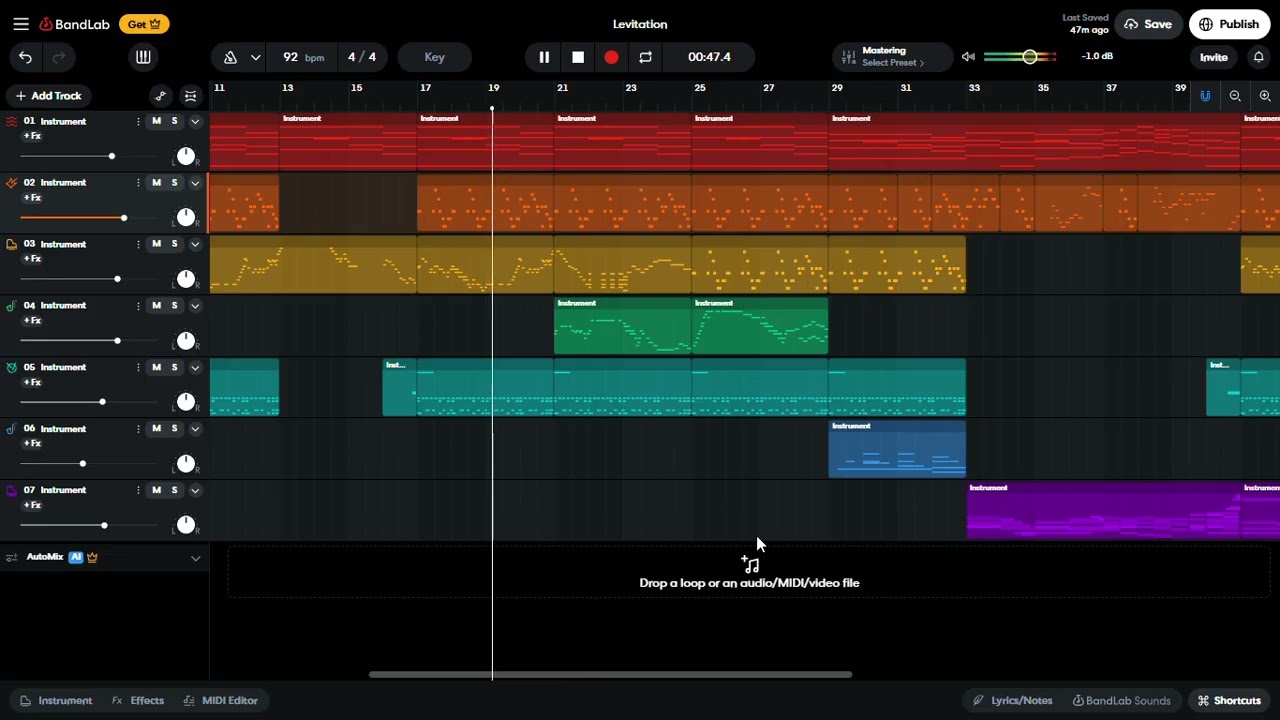Viewport: 1280px width, 720px height.
Task: Zoom out the timeline
Action: 1235,96
